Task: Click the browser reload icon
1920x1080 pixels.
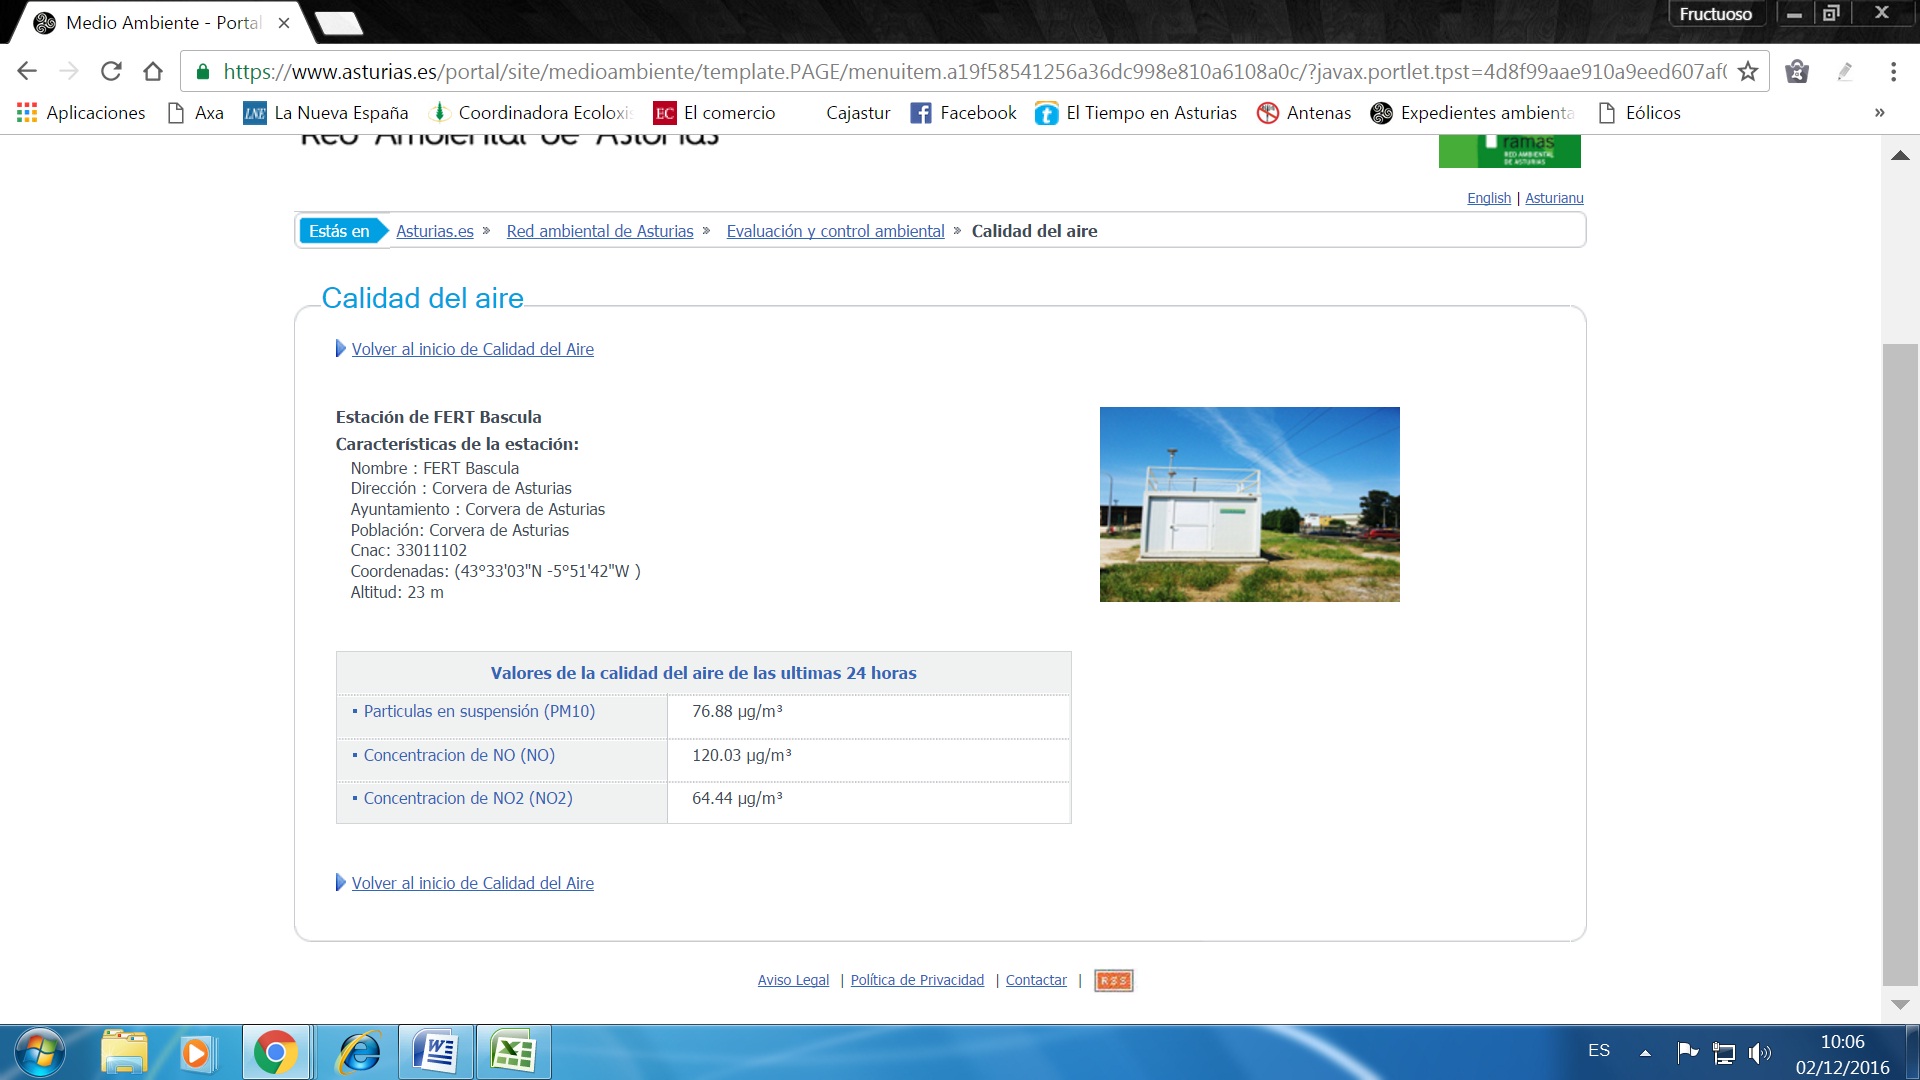Action: click(x=111, y=71)
